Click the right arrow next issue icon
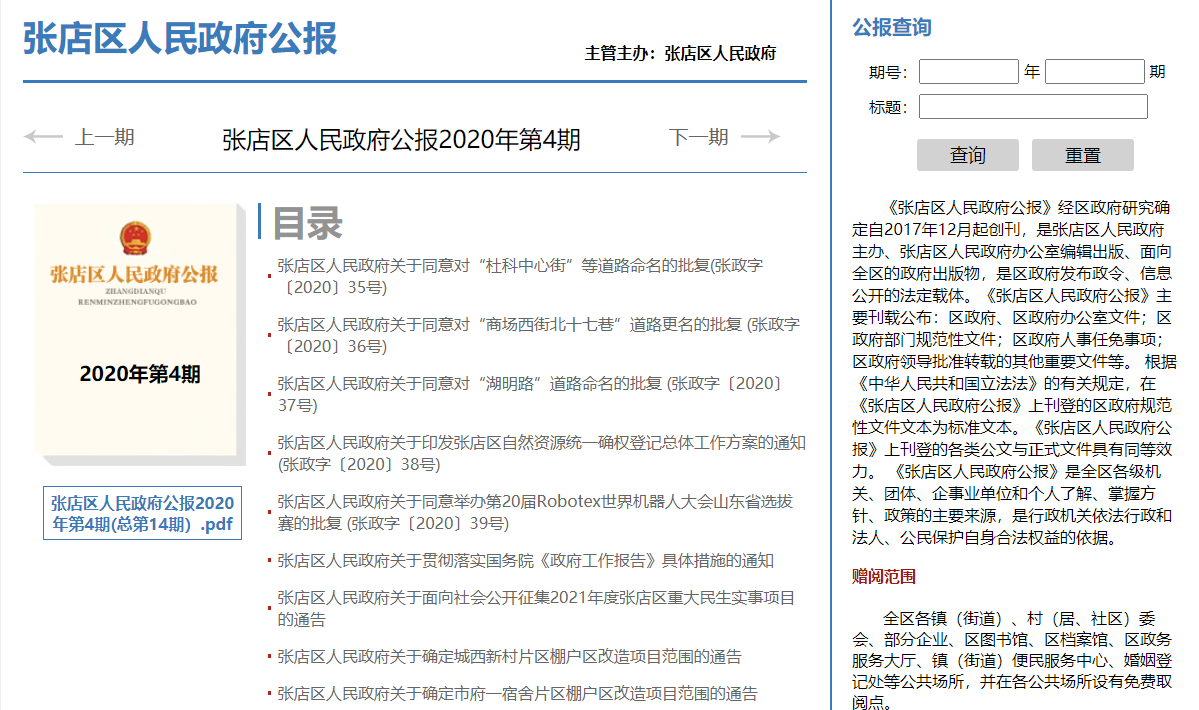1199x710 pixels. pyautogui.click(x=760, y=137)
